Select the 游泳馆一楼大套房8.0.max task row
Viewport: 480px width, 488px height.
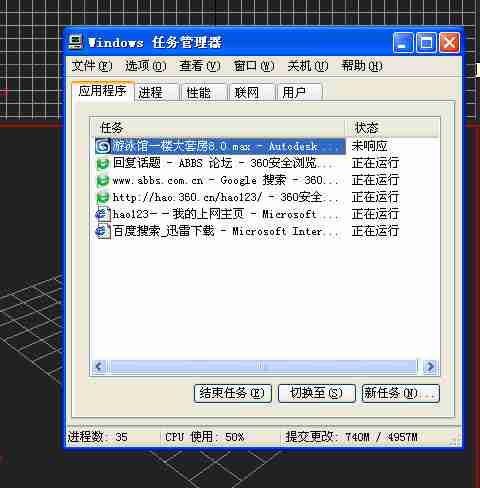pyautogui.click(x=220, y=146)
